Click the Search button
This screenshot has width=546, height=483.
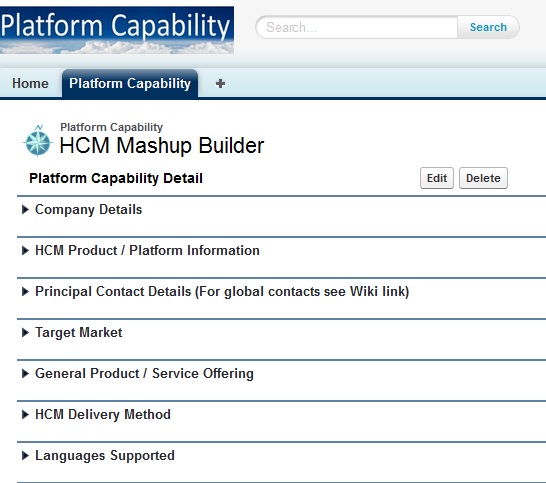coord(488,27)
